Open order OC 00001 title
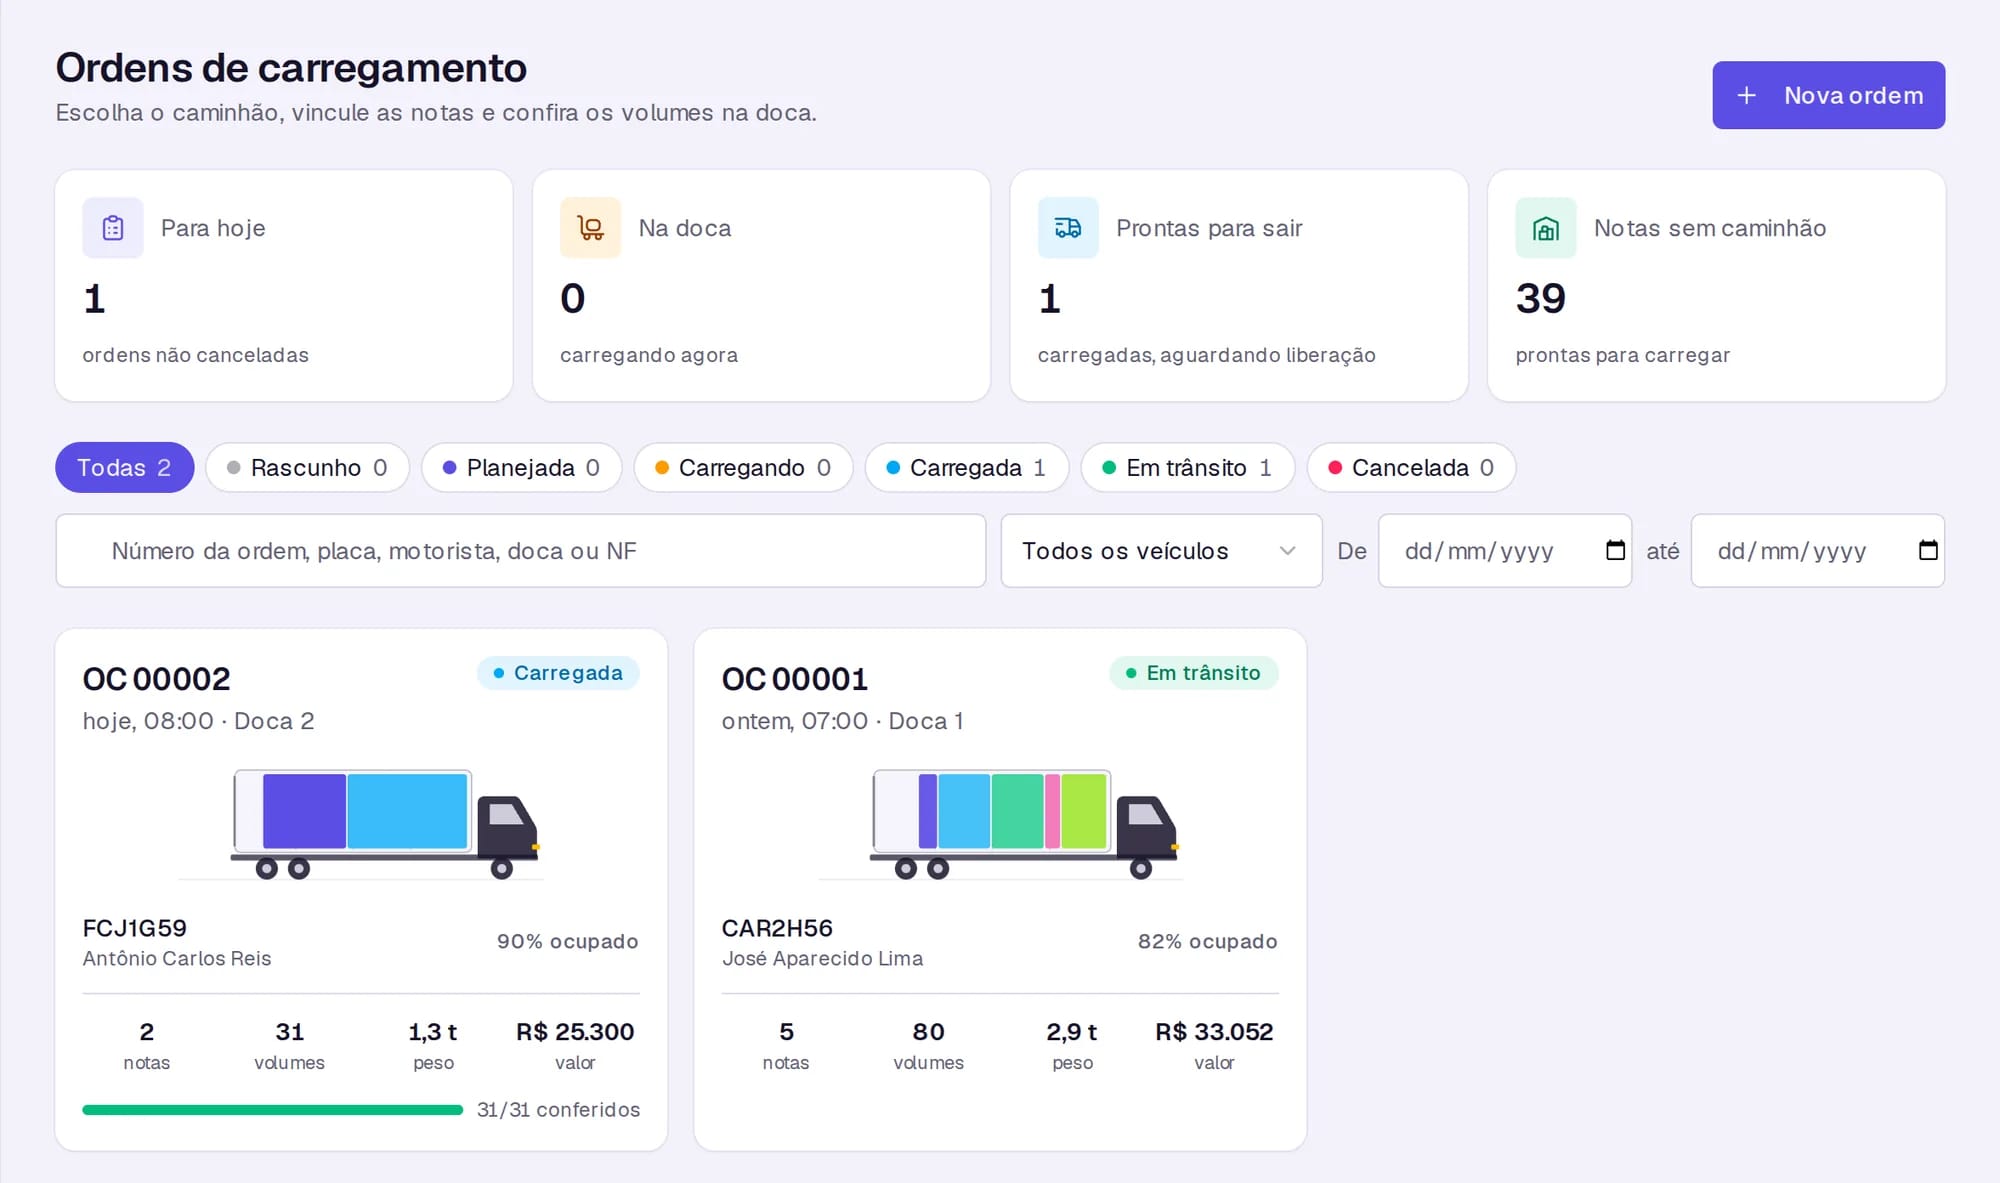 (795, 679)
